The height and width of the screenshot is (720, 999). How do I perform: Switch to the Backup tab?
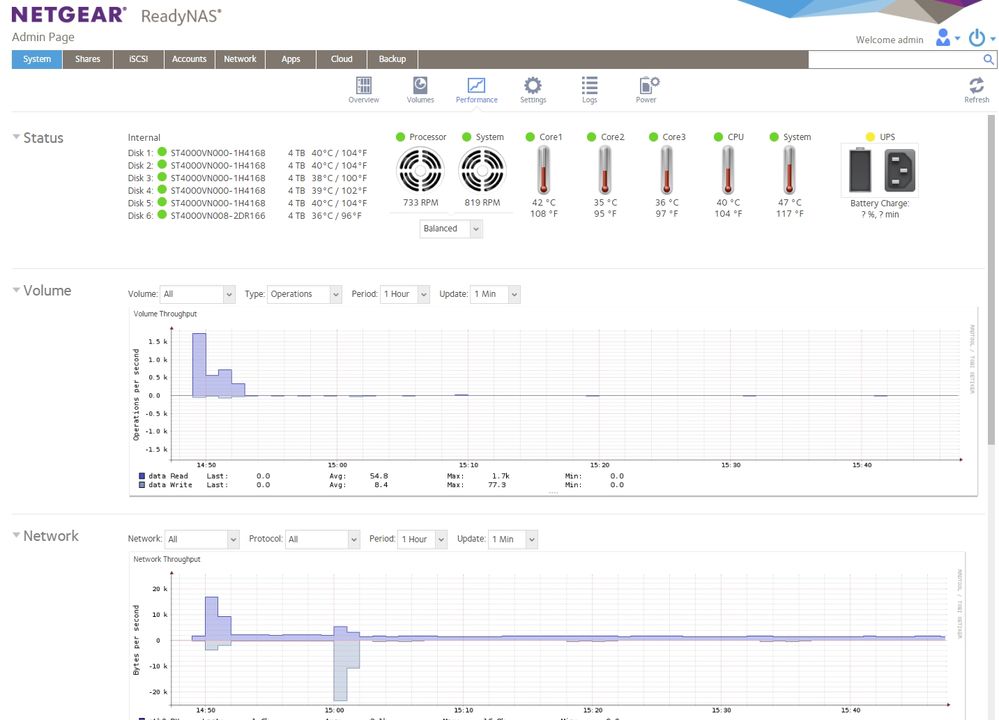coord(392,59)
